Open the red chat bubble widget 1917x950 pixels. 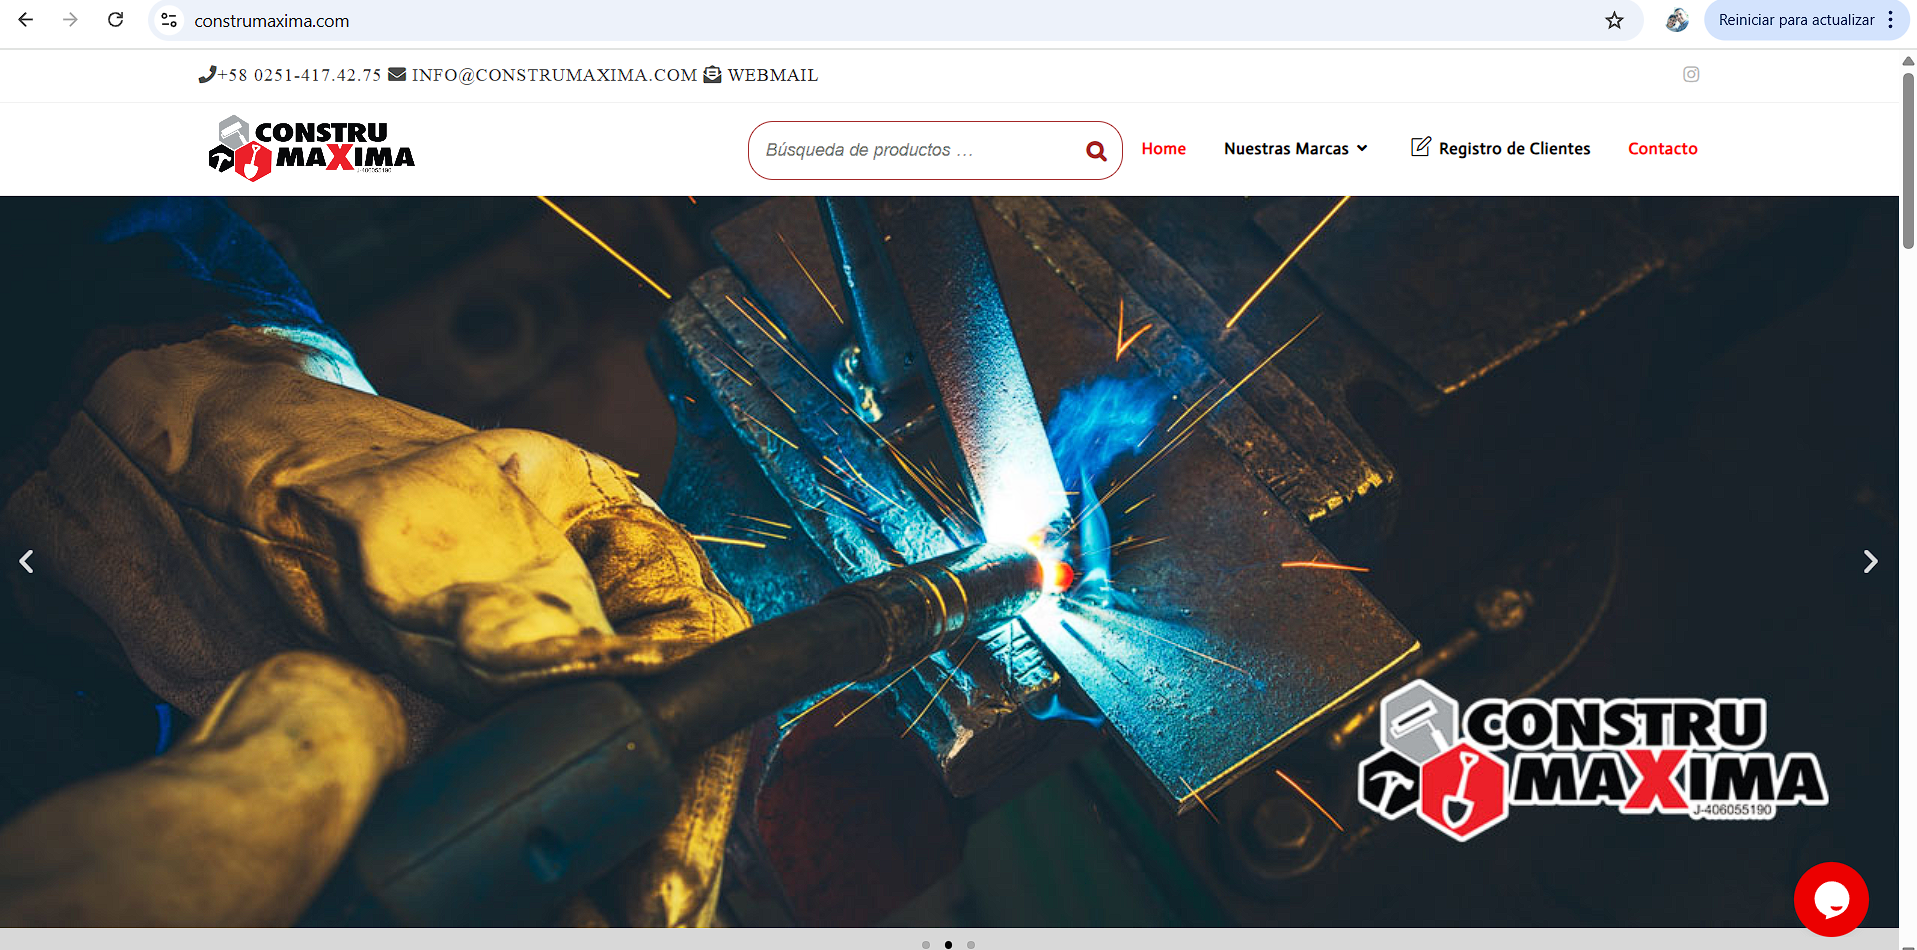click(x=1830, y=899)
